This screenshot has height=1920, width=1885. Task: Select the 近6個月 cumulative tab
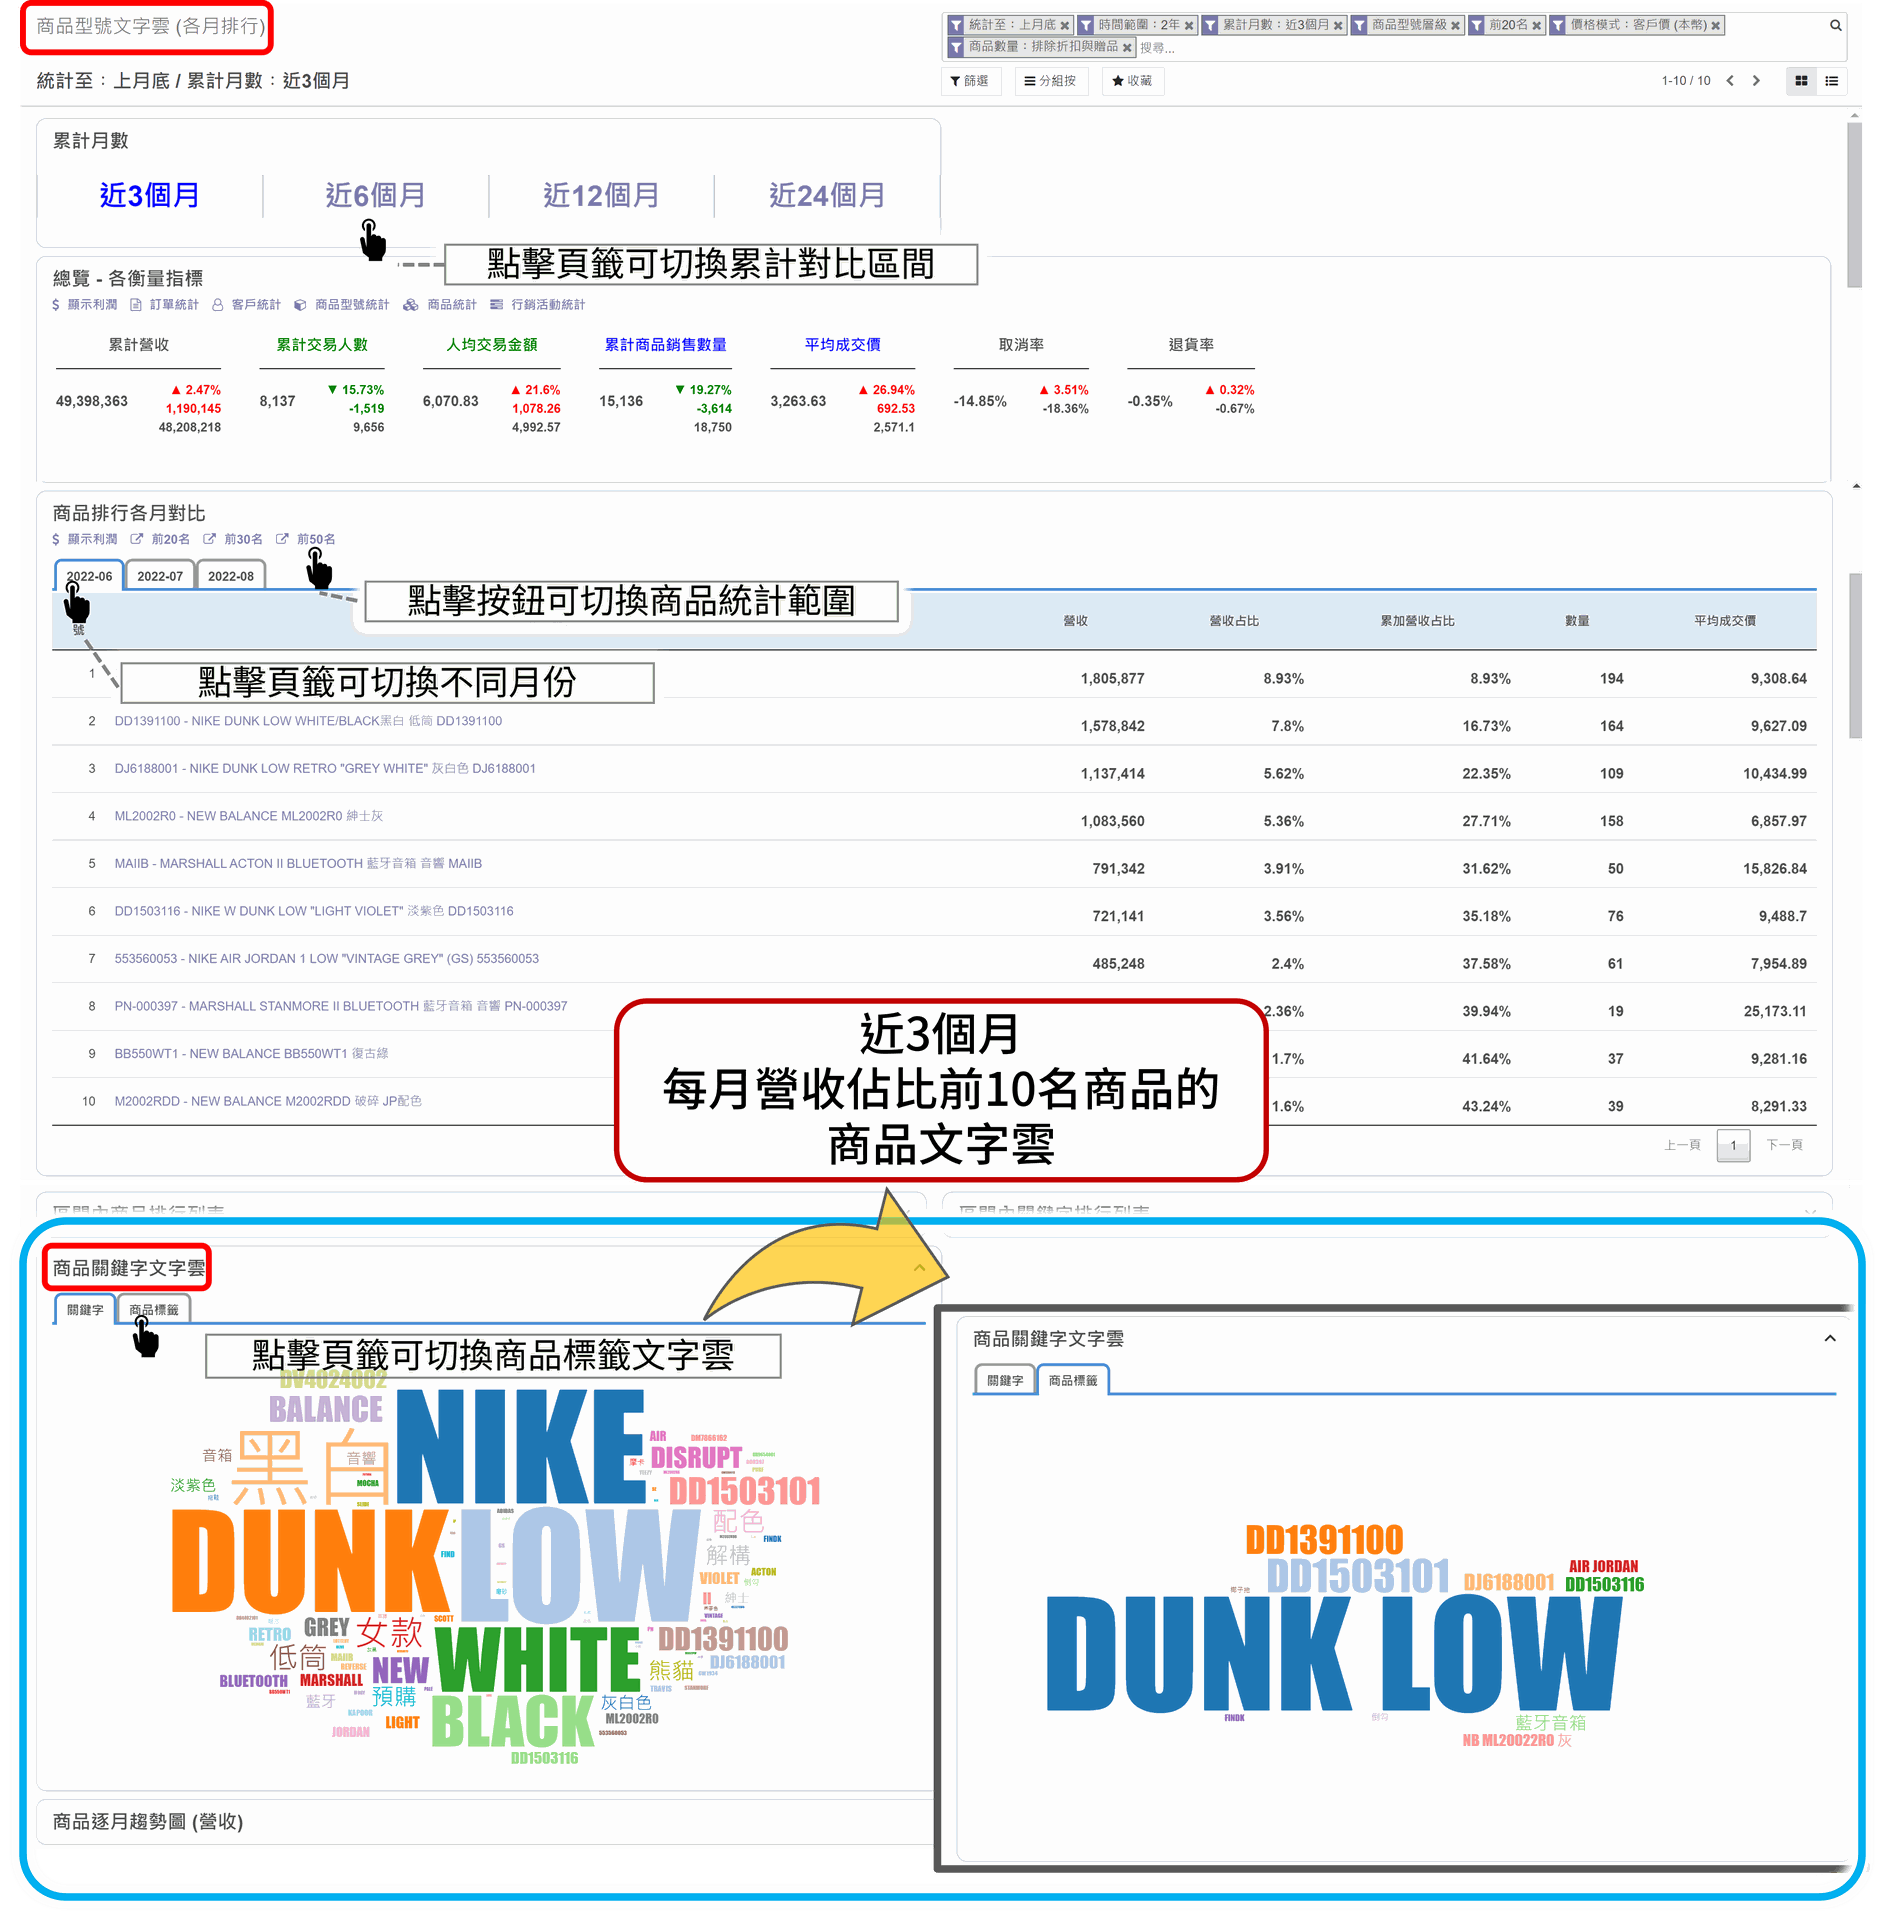click(375, 195)
